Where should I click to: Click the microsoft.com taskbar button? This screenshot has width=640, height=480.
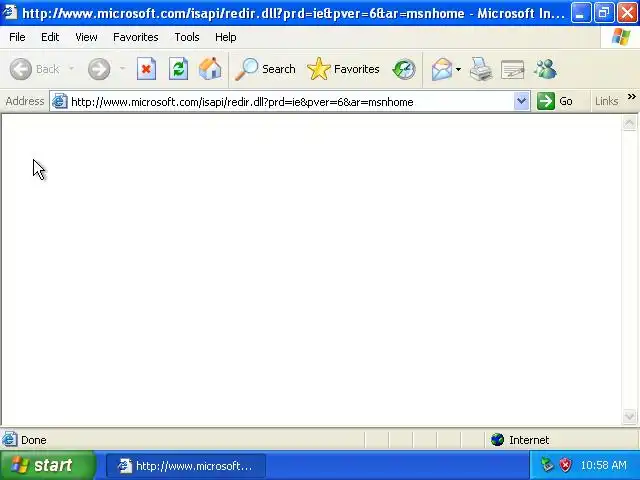(x=186, y=466)
